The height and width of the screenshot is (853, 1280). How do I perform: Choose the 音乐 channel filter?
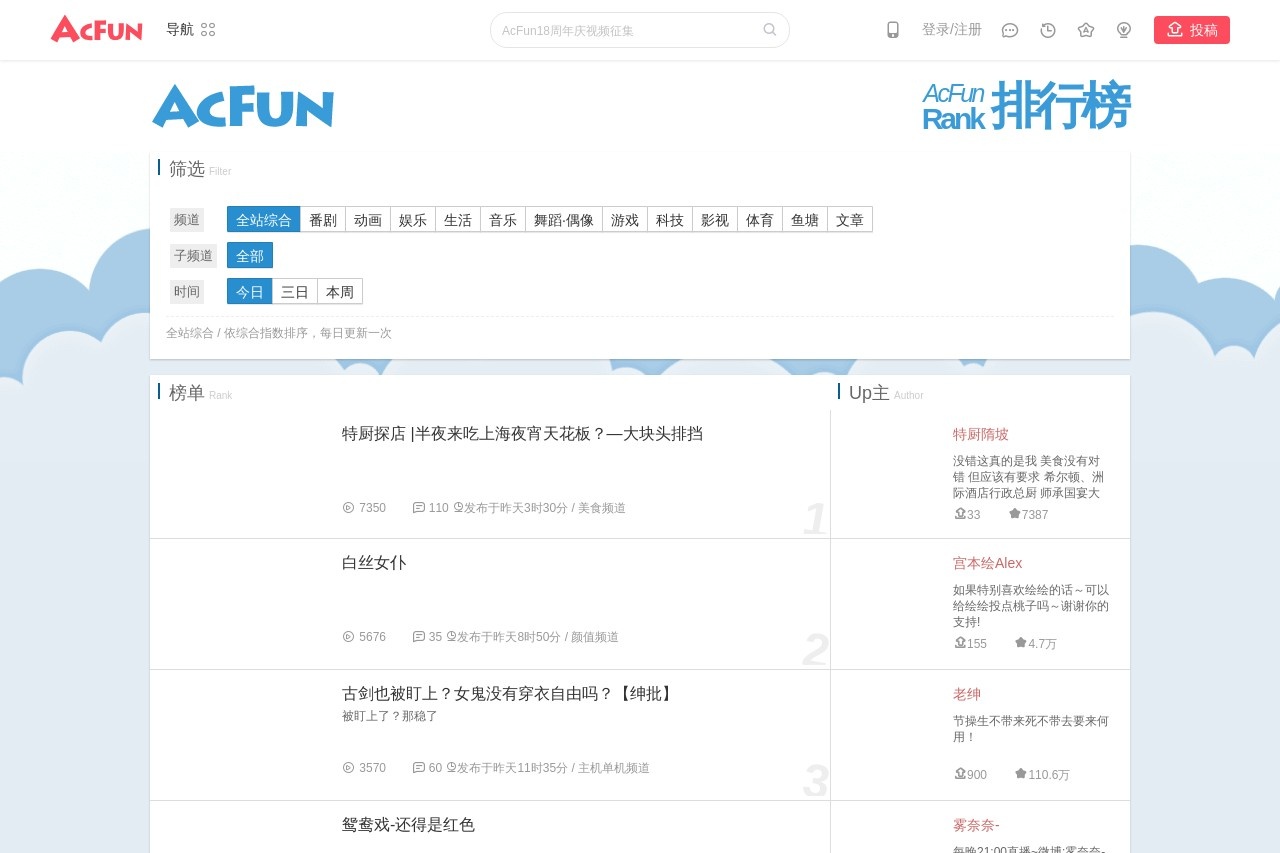pos(503,219)
